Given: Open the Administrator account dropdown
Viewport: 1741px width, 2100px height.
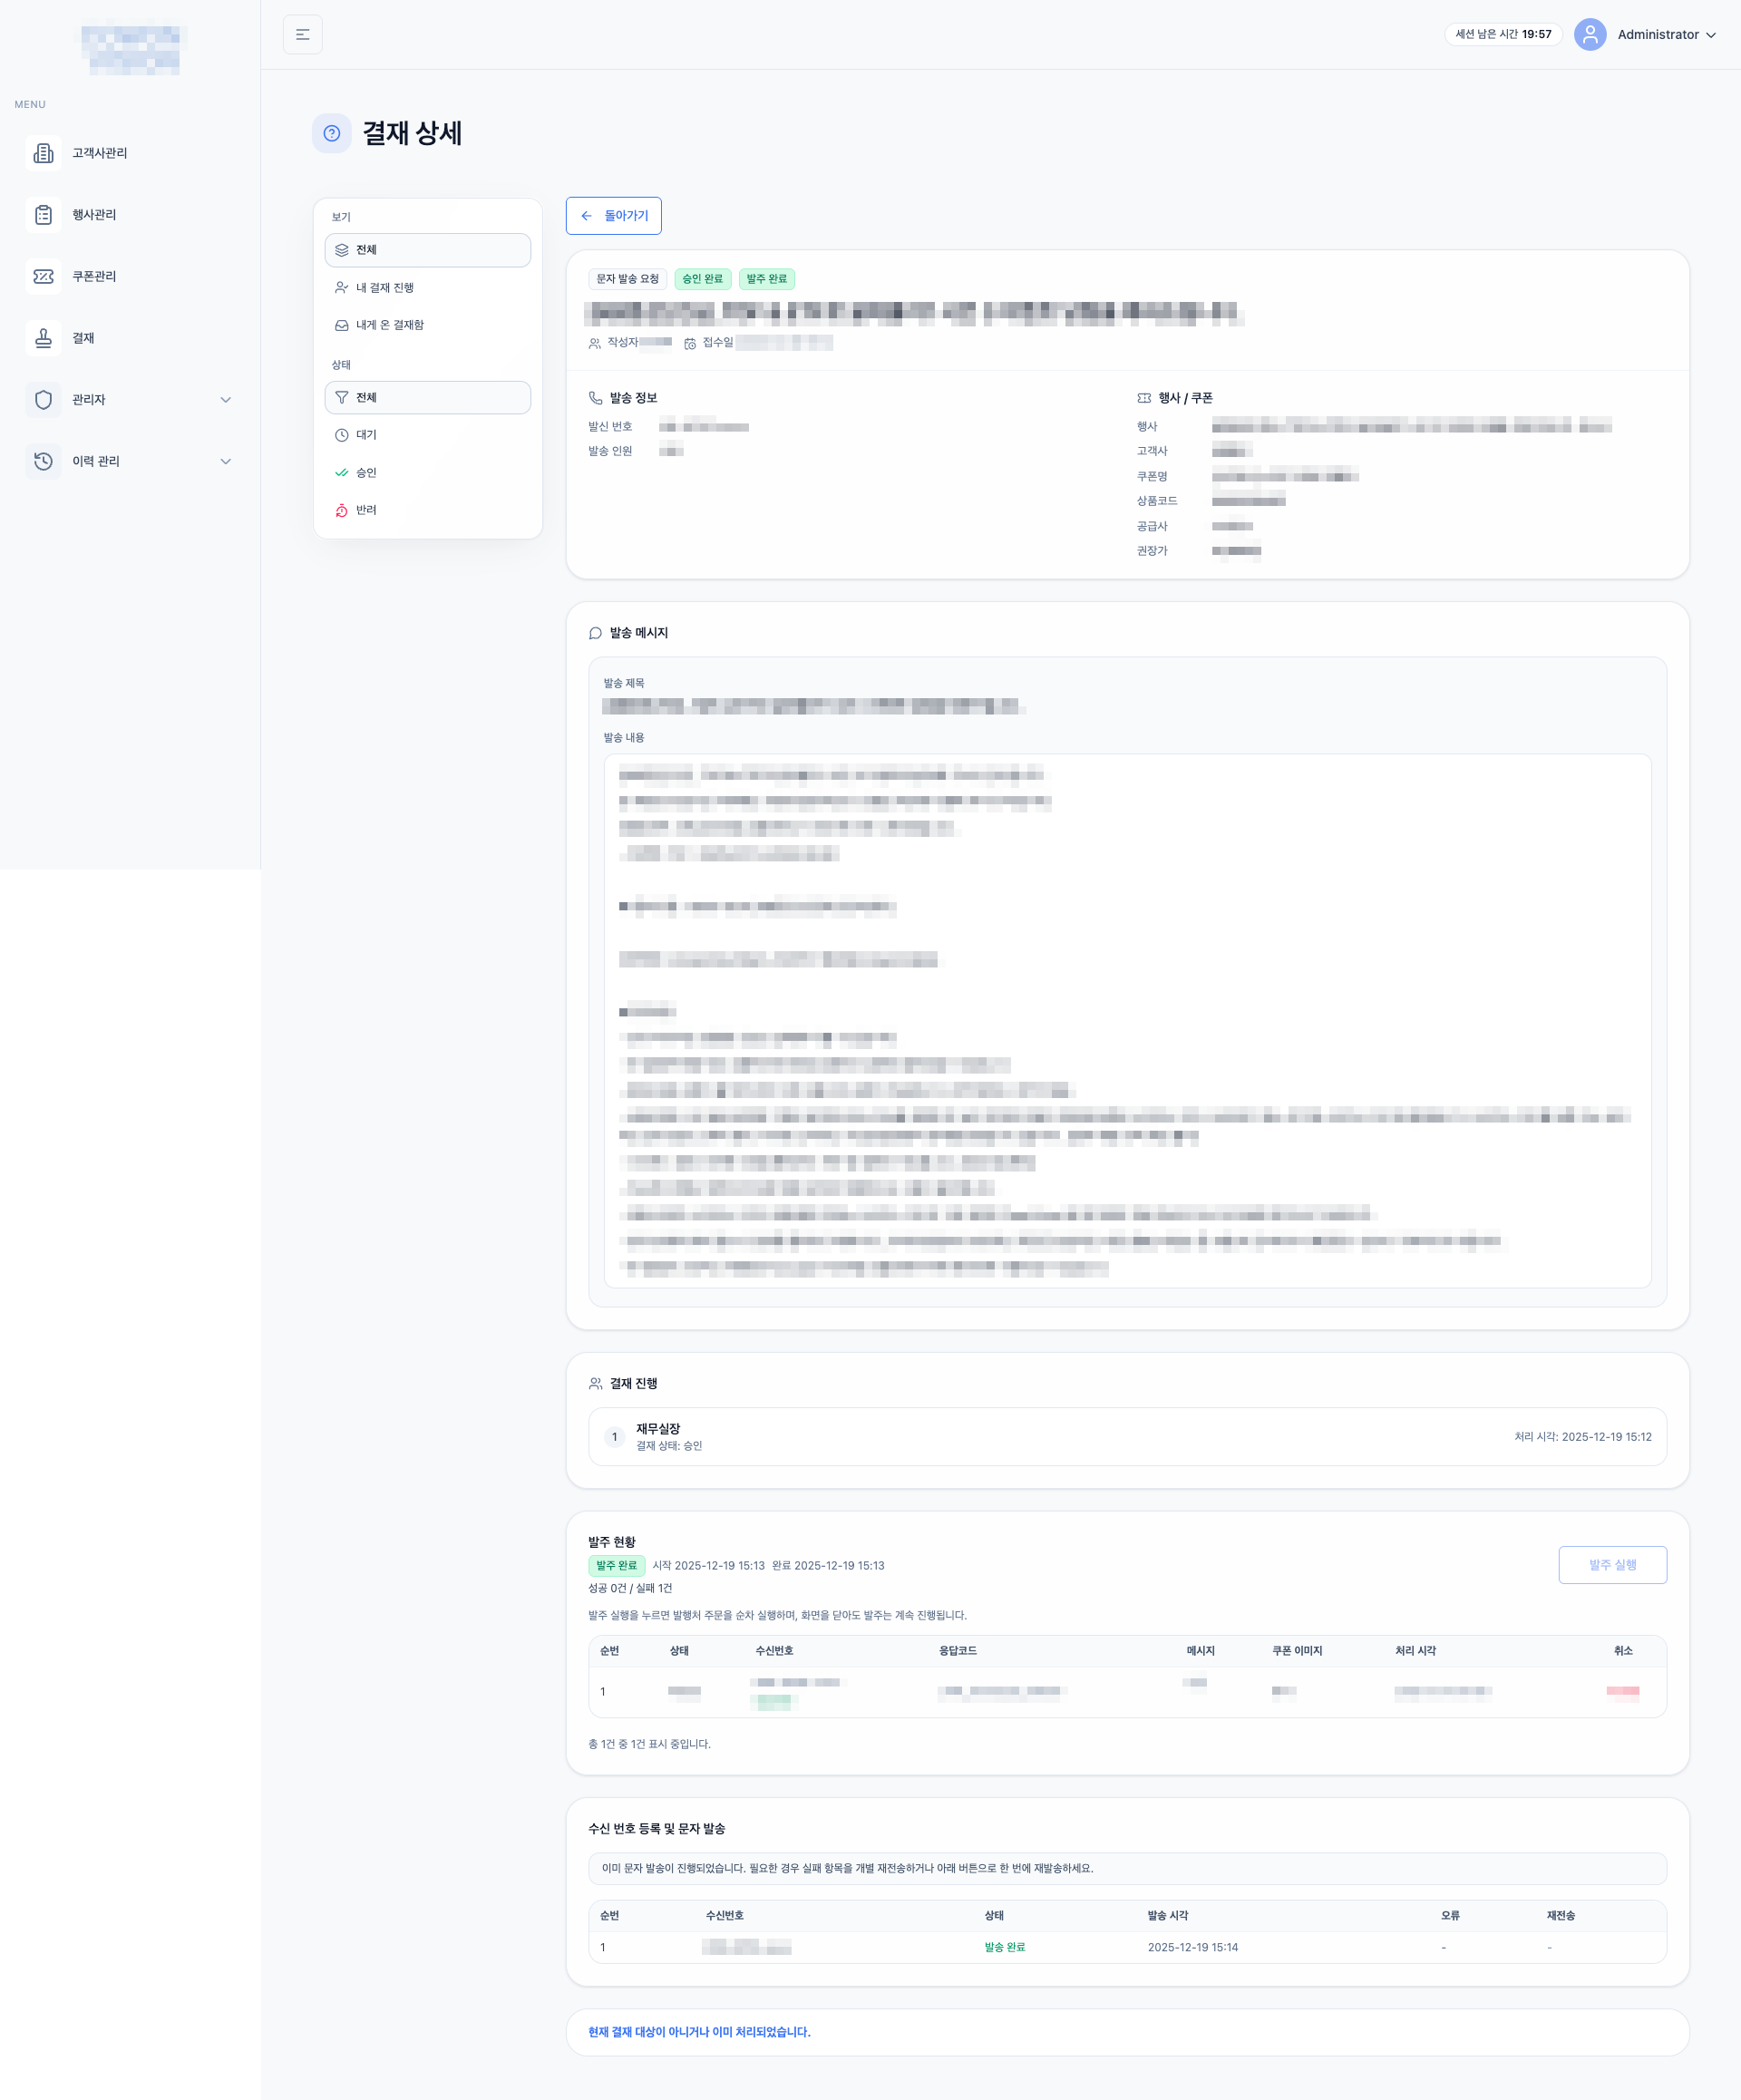Looking at the screenshot, I should 1666,35.
